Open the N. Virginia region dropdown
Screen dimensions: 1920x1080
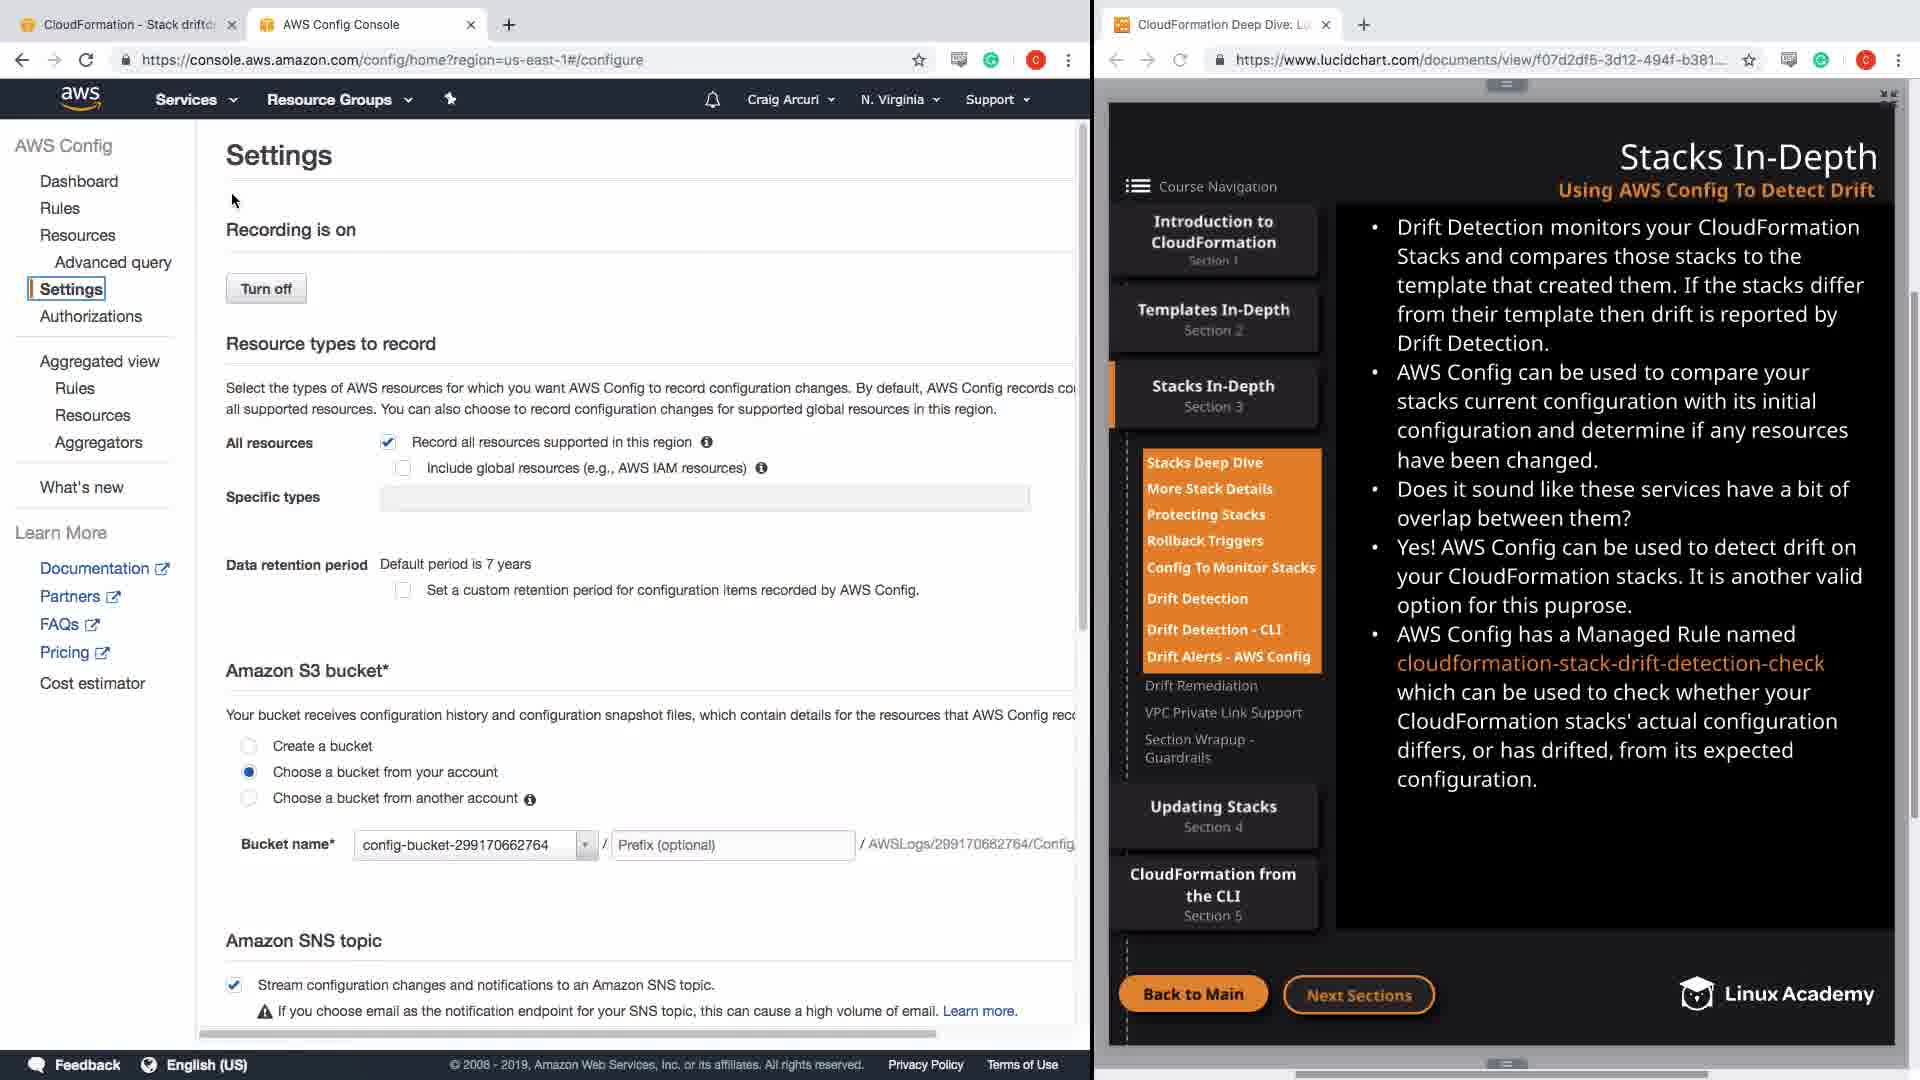click(900, 100)
